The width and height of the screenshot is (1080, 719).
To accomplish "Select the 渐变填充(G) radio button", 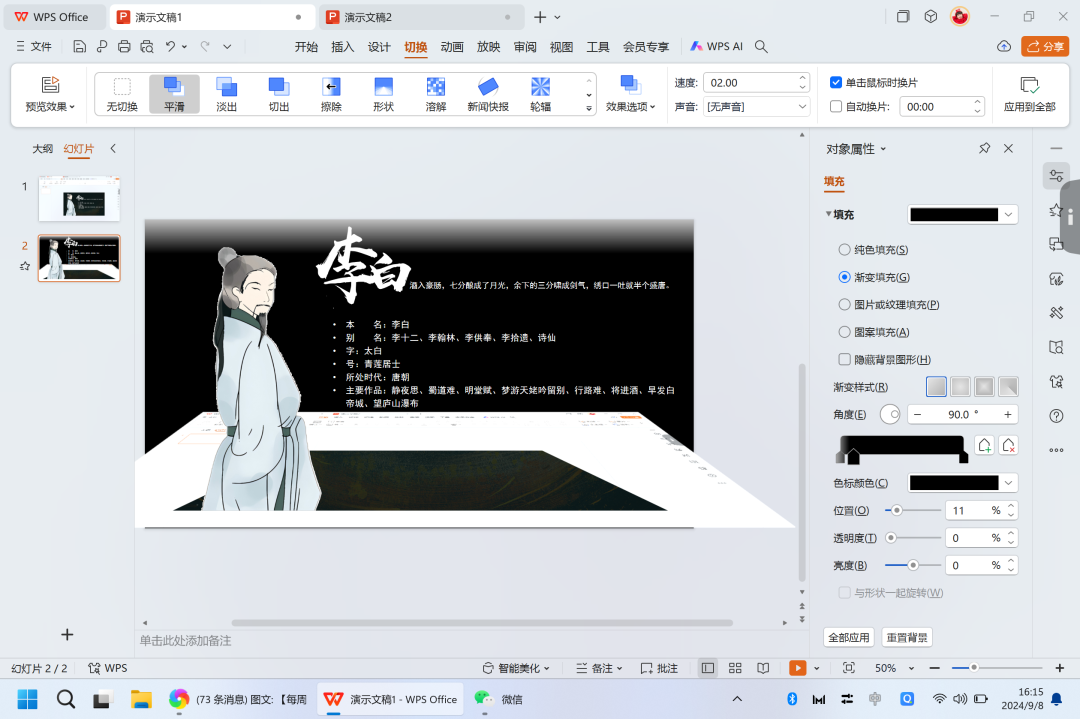I will point(844,277).
